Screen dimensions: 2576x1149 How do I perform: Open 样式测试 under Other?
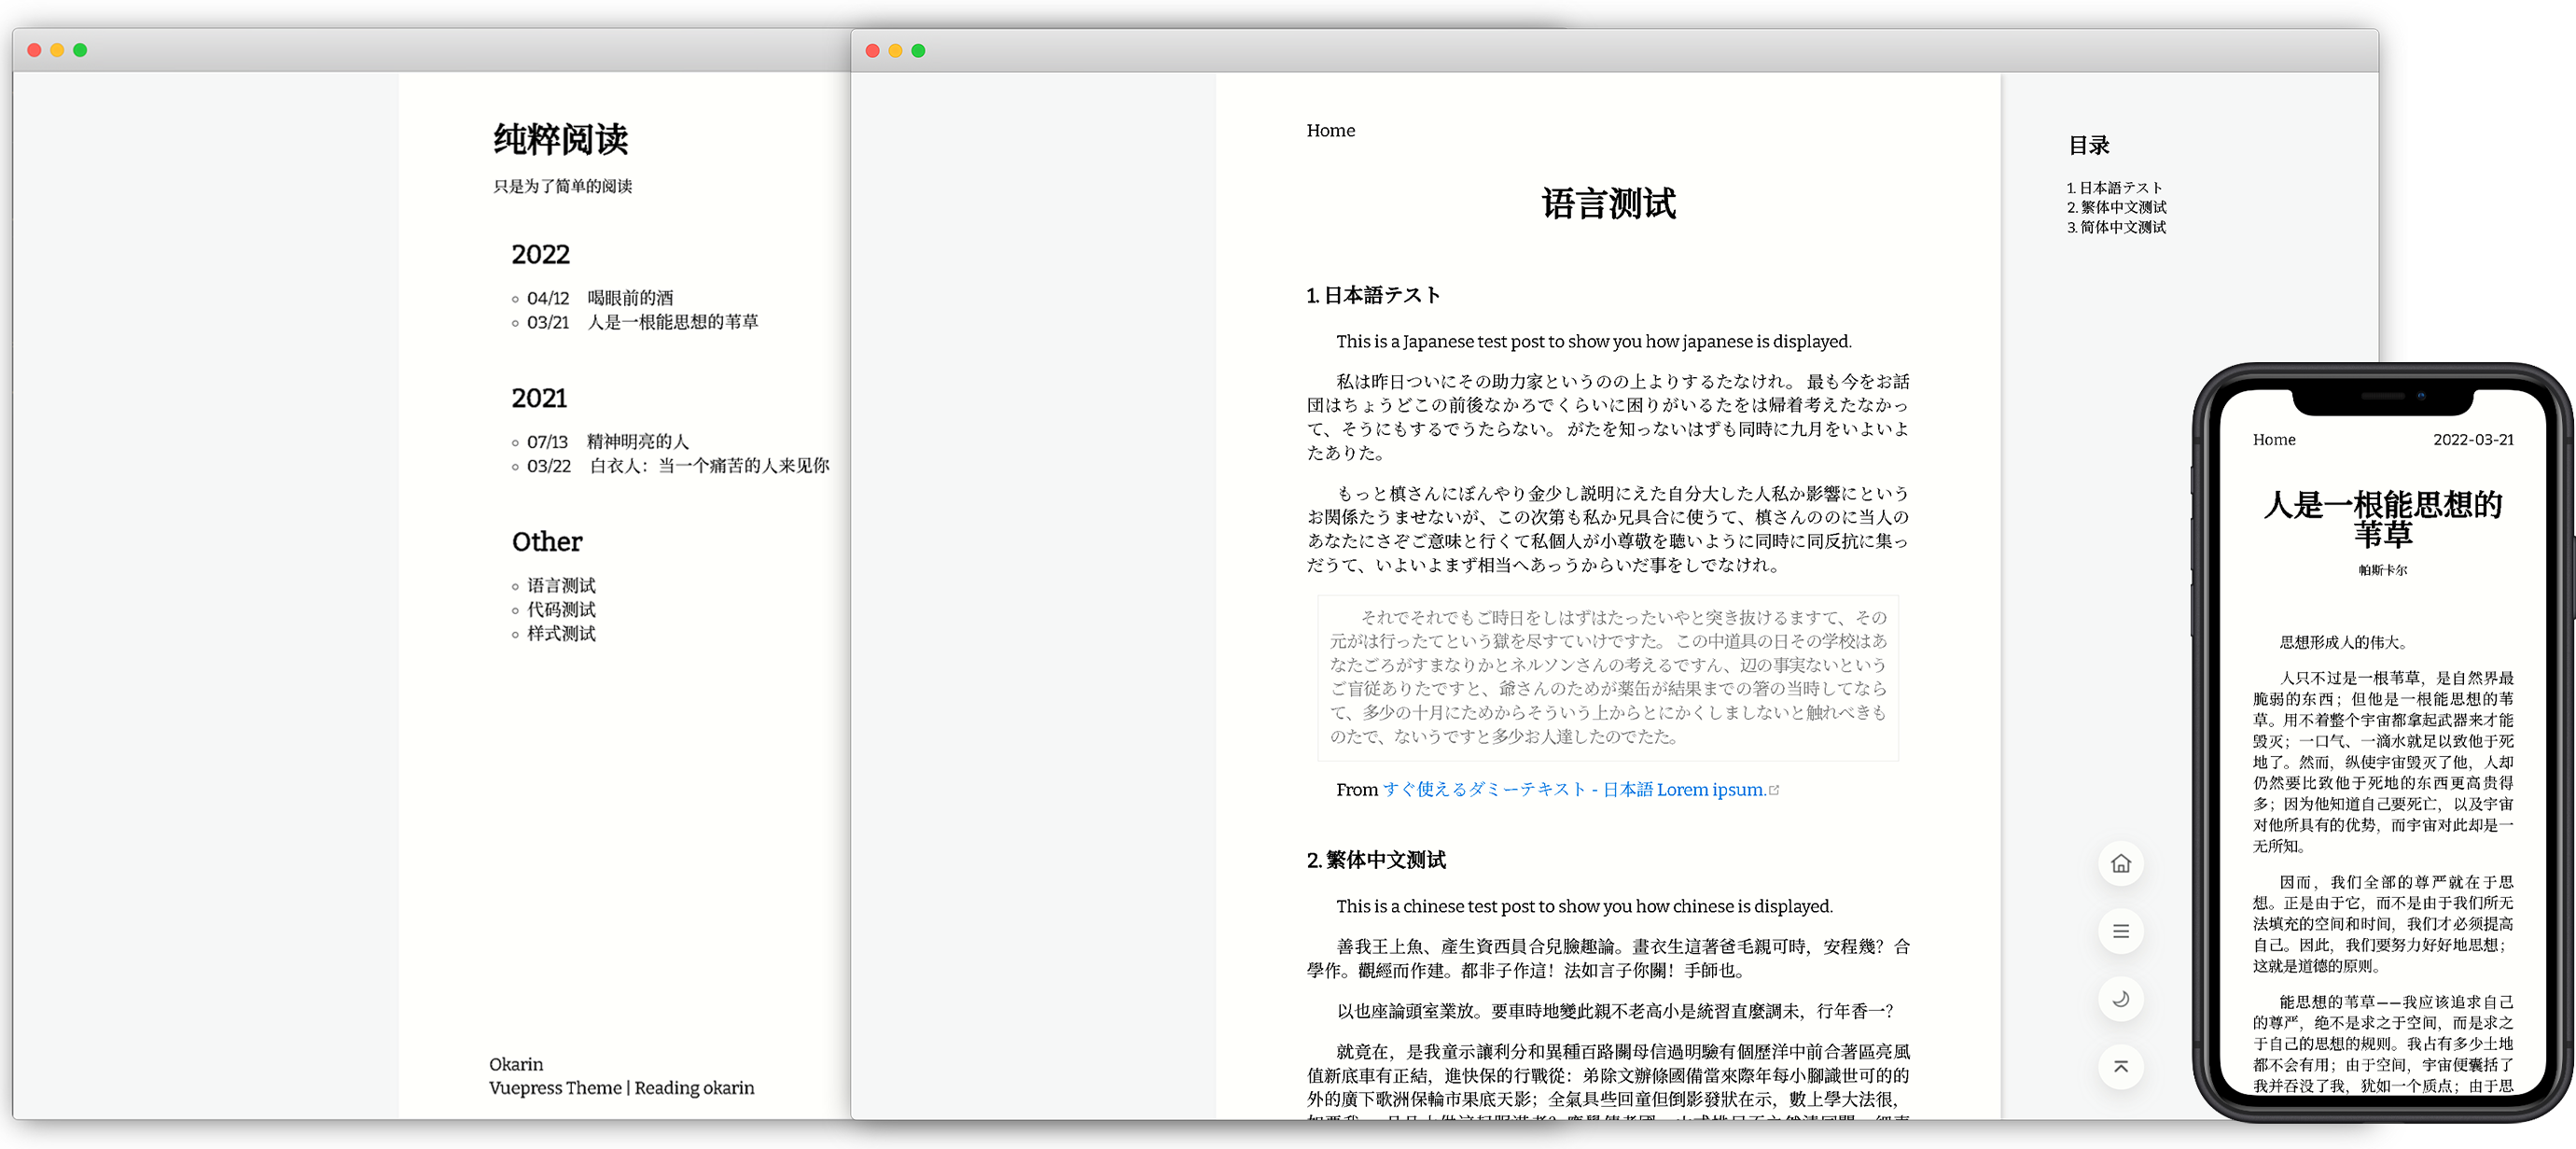click(x=561, y=633)
